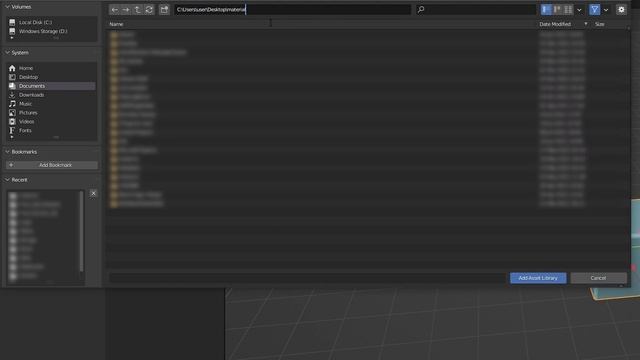Create a new directory

(164, 10)
